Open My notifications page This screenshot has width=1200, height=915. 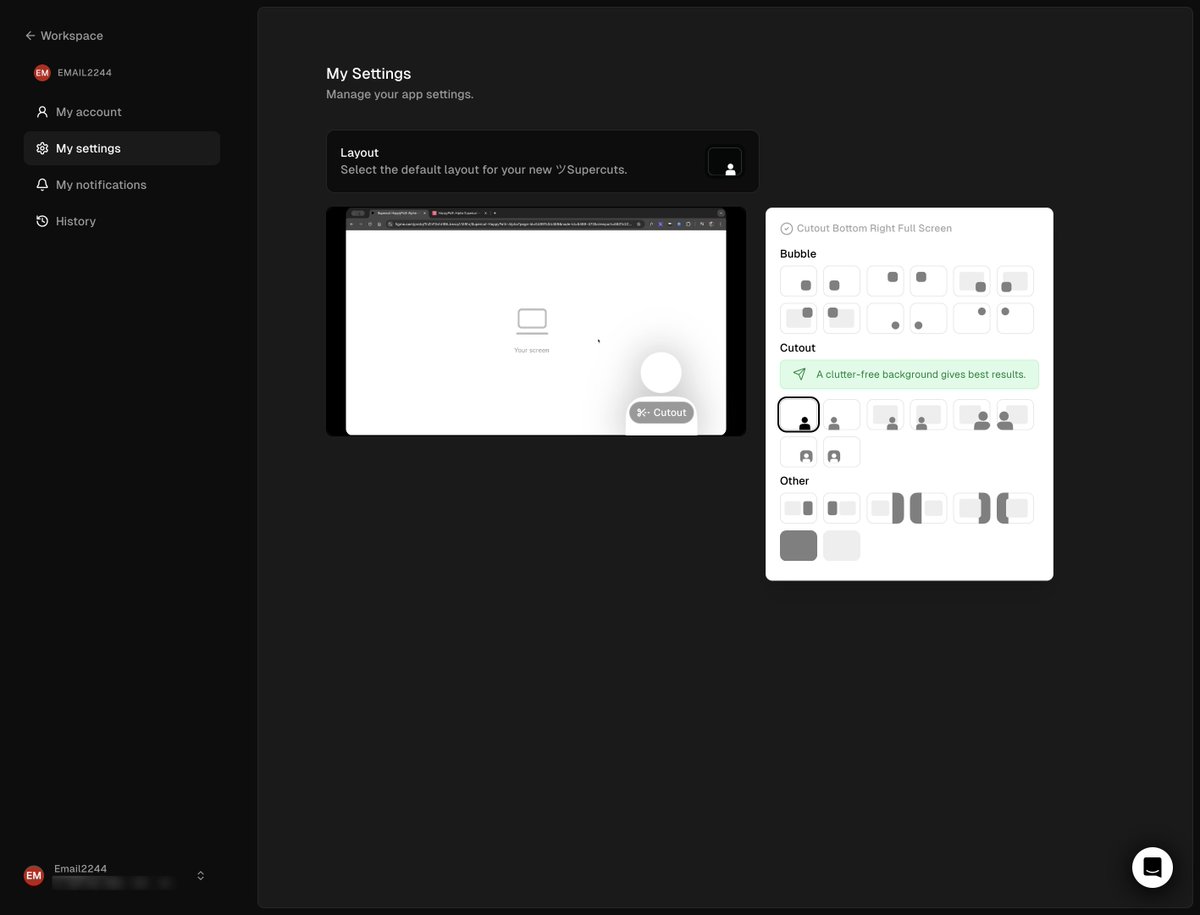pyautogui.click(x=122, y=185)
